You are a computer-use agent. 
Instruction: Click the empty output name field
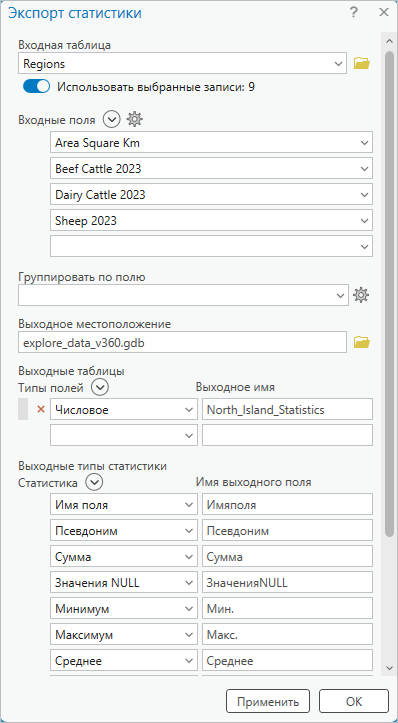287,435
